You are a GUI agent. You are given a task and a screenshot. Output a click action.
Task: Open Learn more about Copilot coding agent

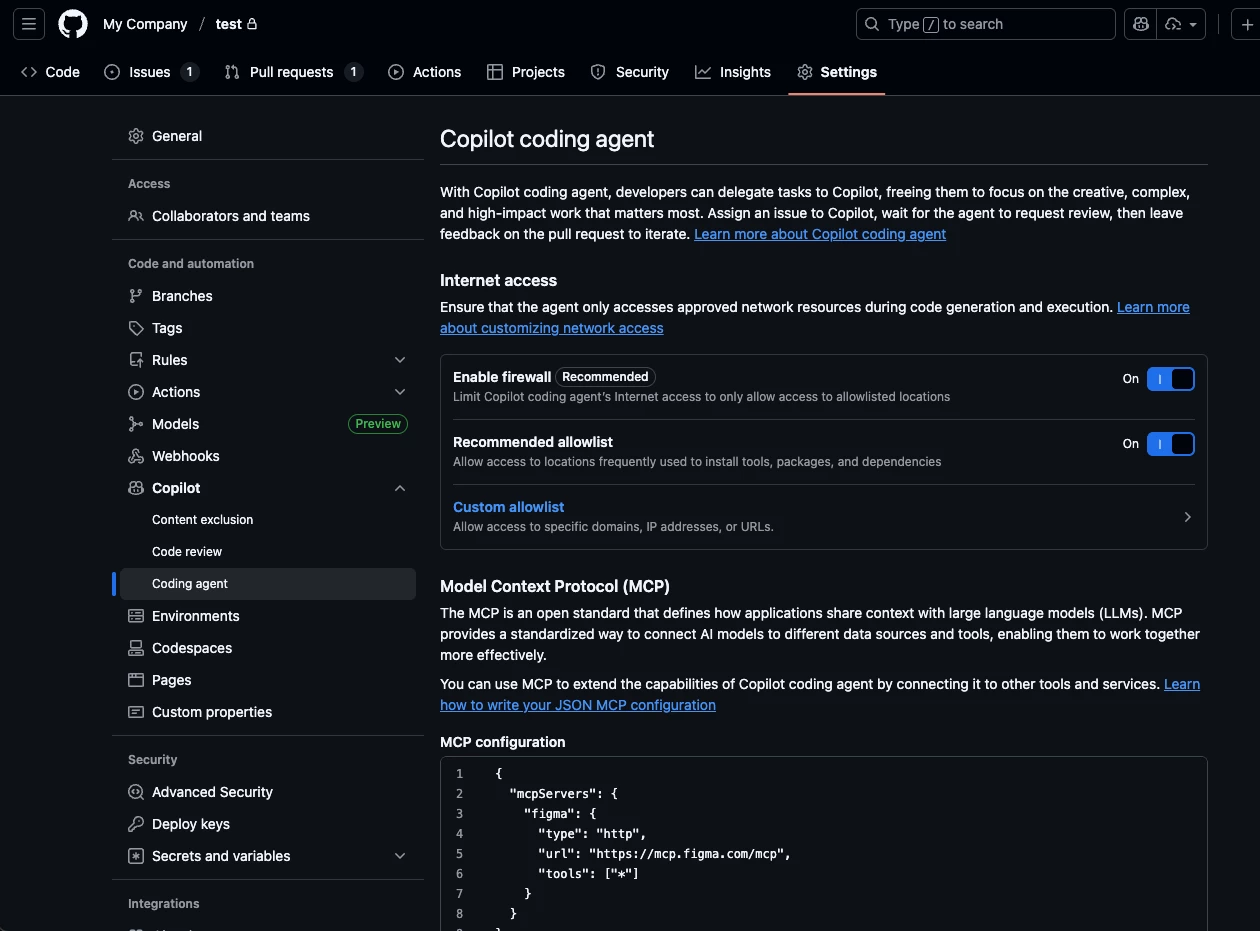[820, 234]
